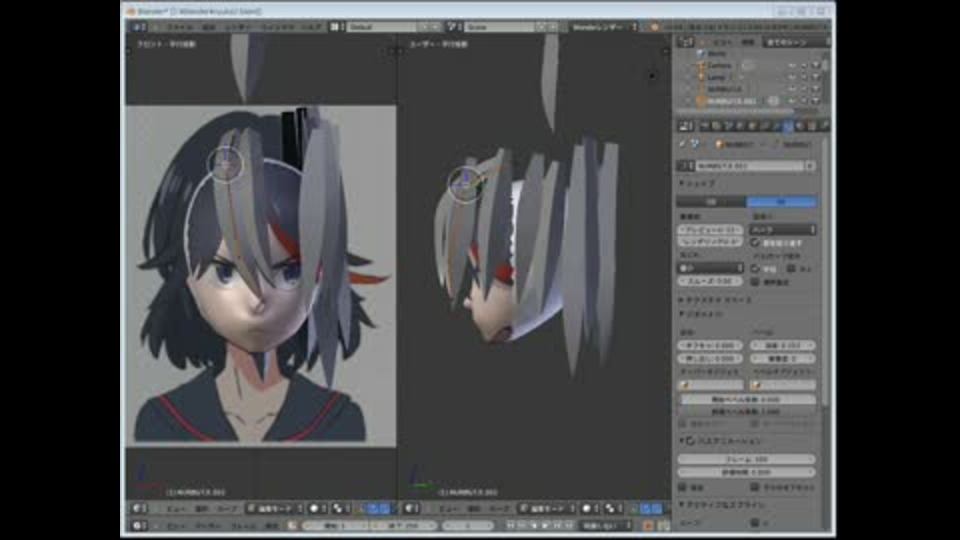
Task: Switch to the Texture properties tab icon
Action: [812, 126]
